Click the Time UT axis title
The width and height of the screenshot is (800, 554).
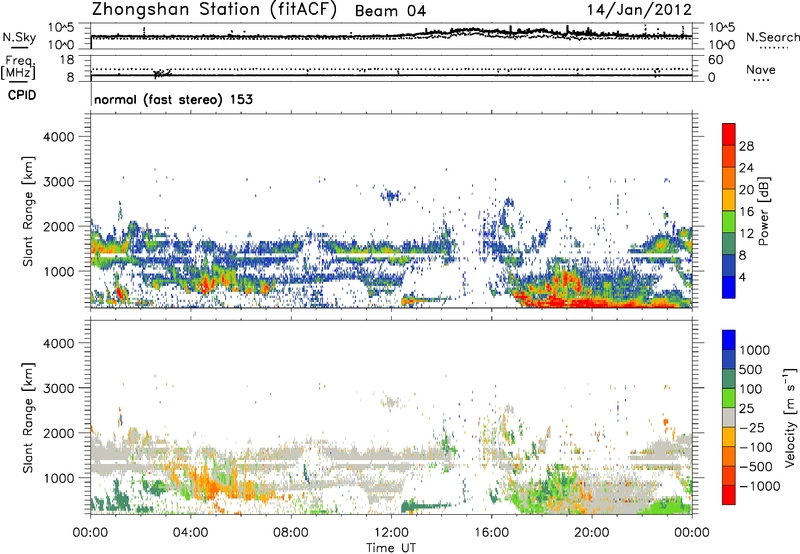(391, 548)
